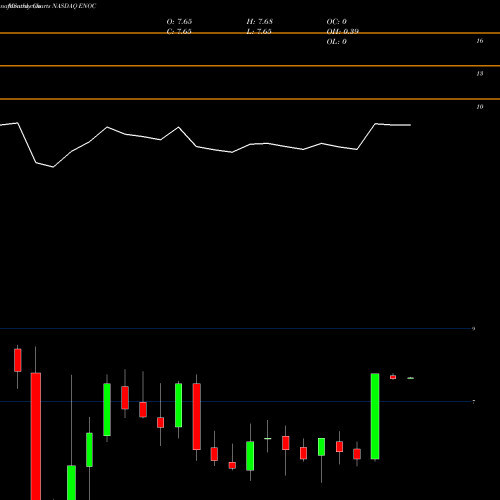The width and height of the screenshot is (500, 500).
Task: Select the OC: 0 reading
Action: click(x=337, y=21)
